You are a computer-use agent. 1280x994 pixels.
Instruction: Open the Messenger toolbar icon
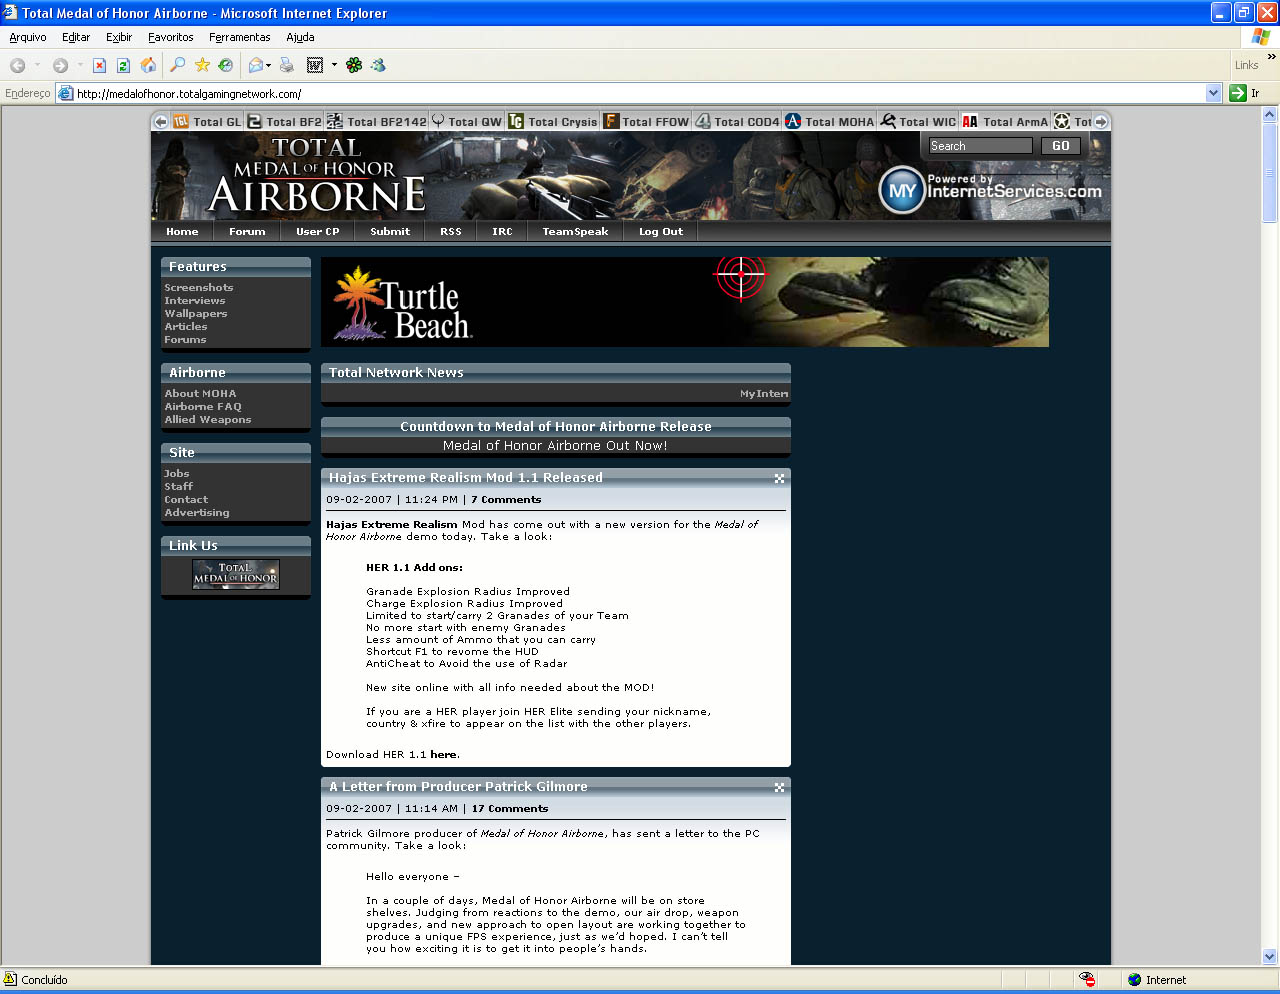(x=378, y=66)
